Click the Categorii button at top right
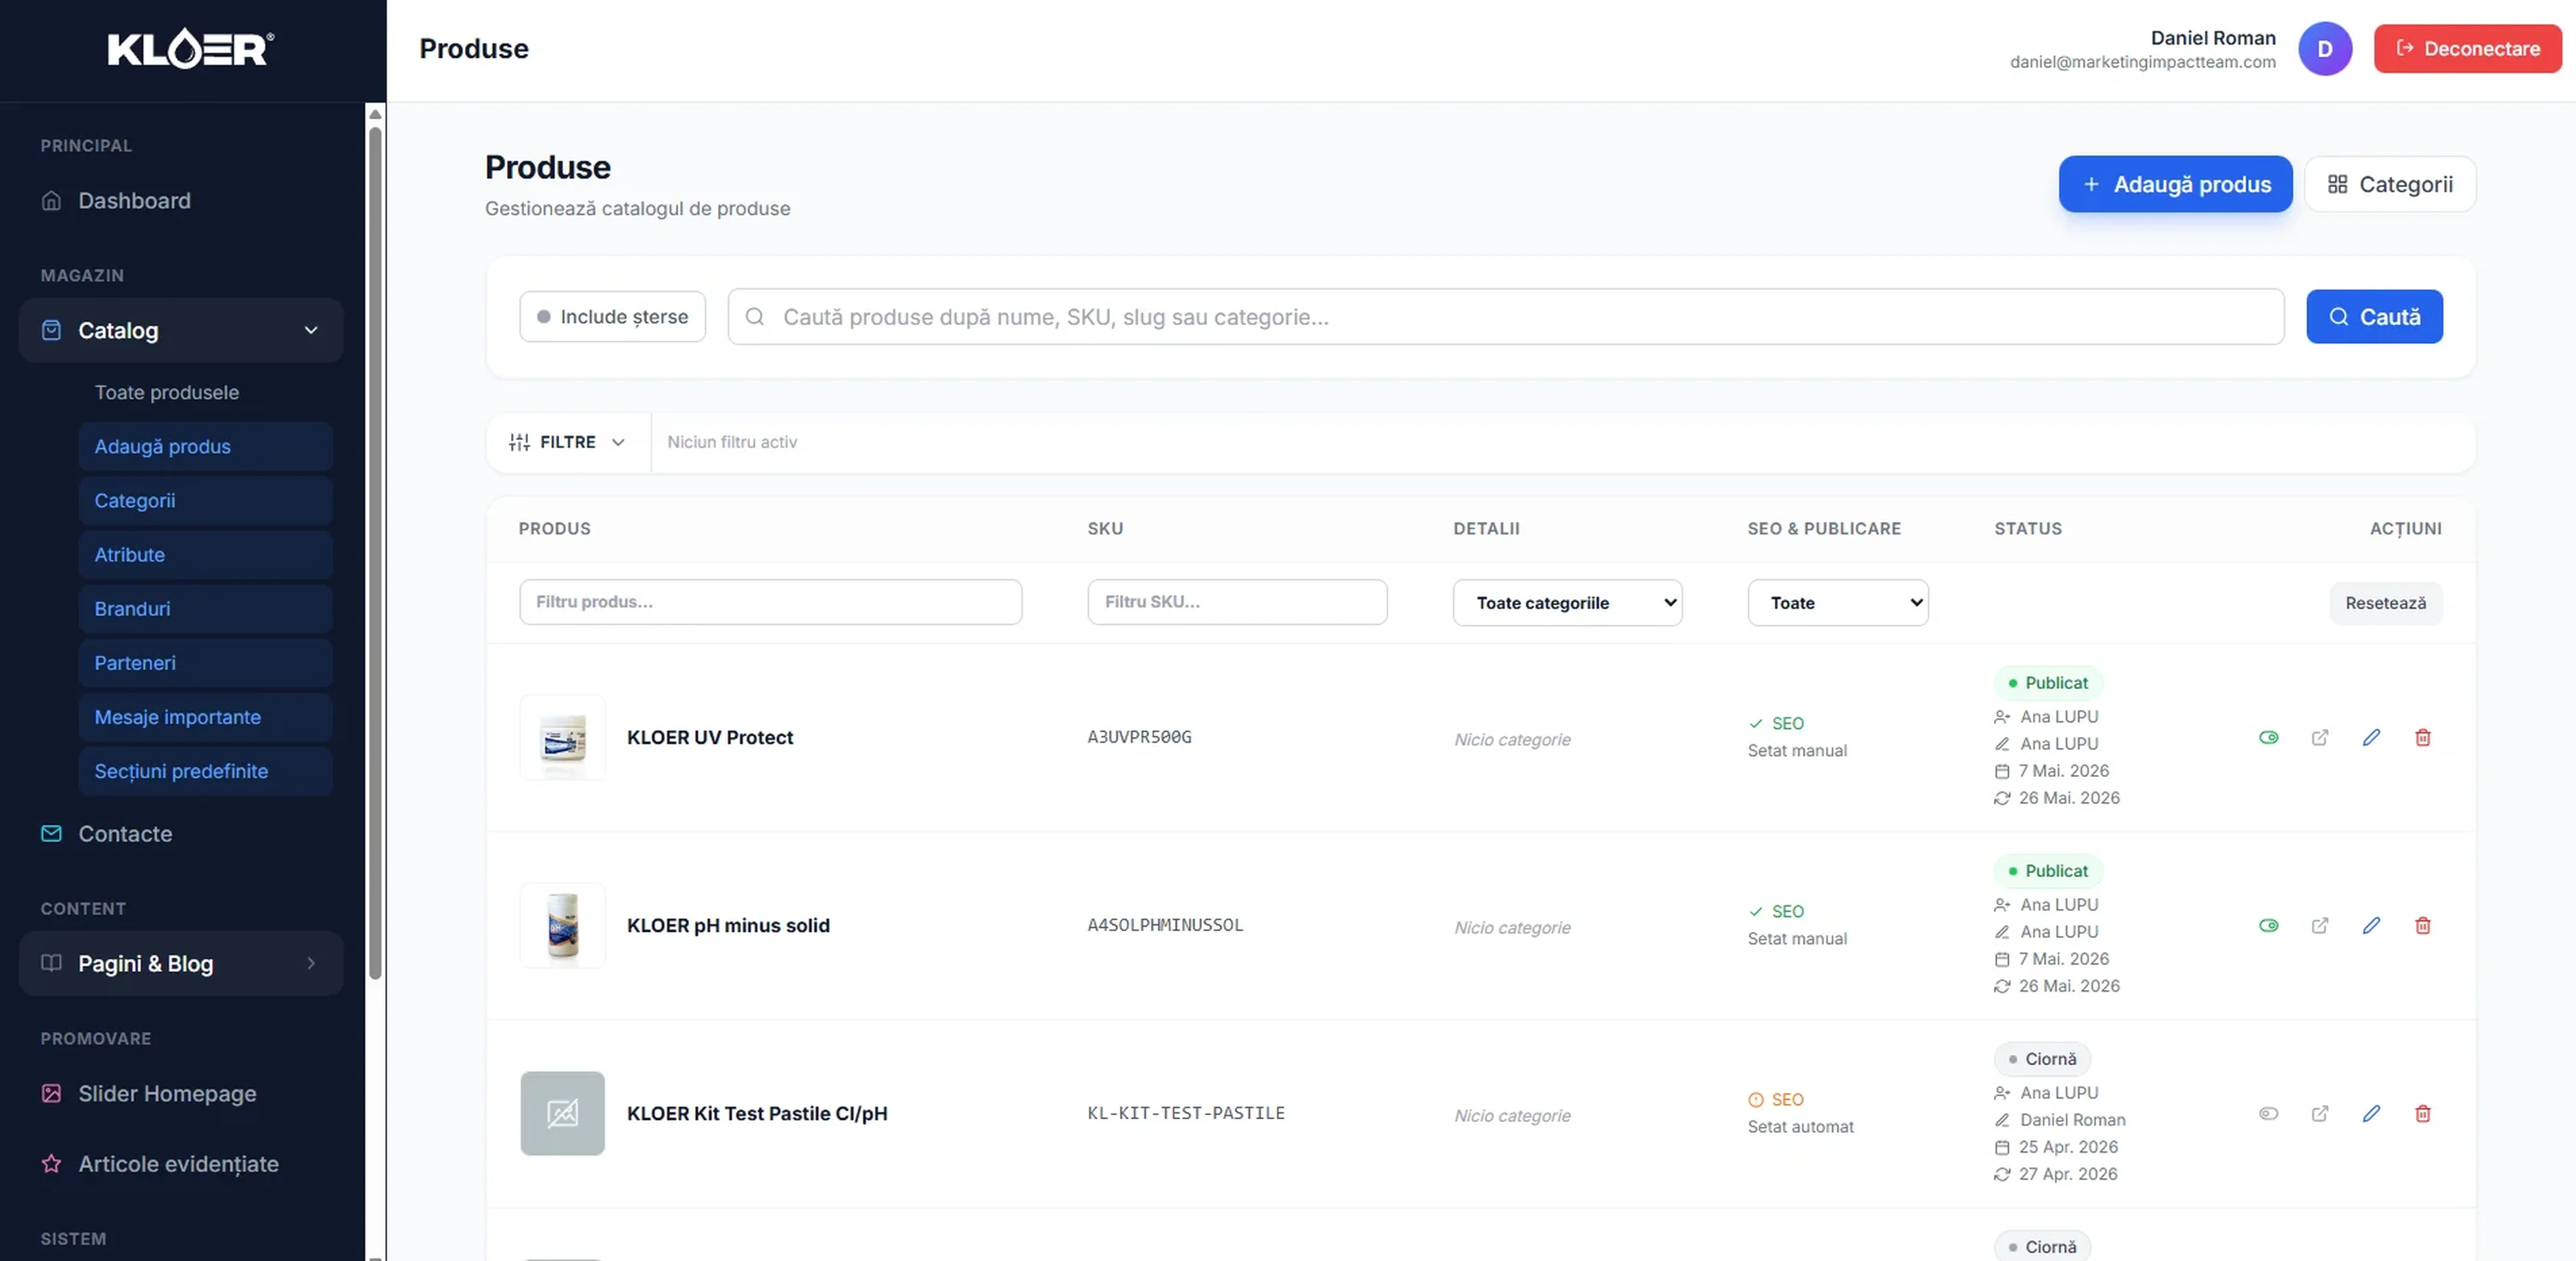The width and height of the screenshot is (2576, 1261). (x=2390, y=184)
